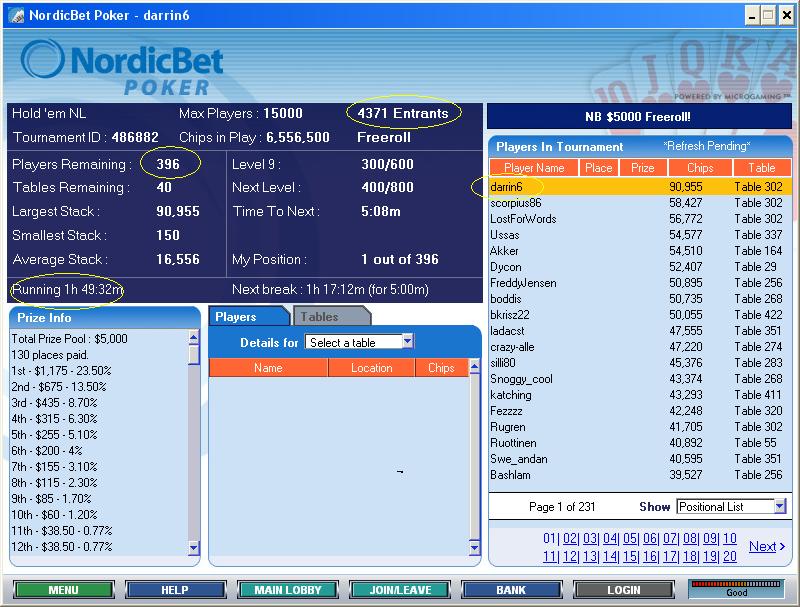Screen dimensions: 800x607
Task: Select player katching in the list
Action: coord(640,395)
